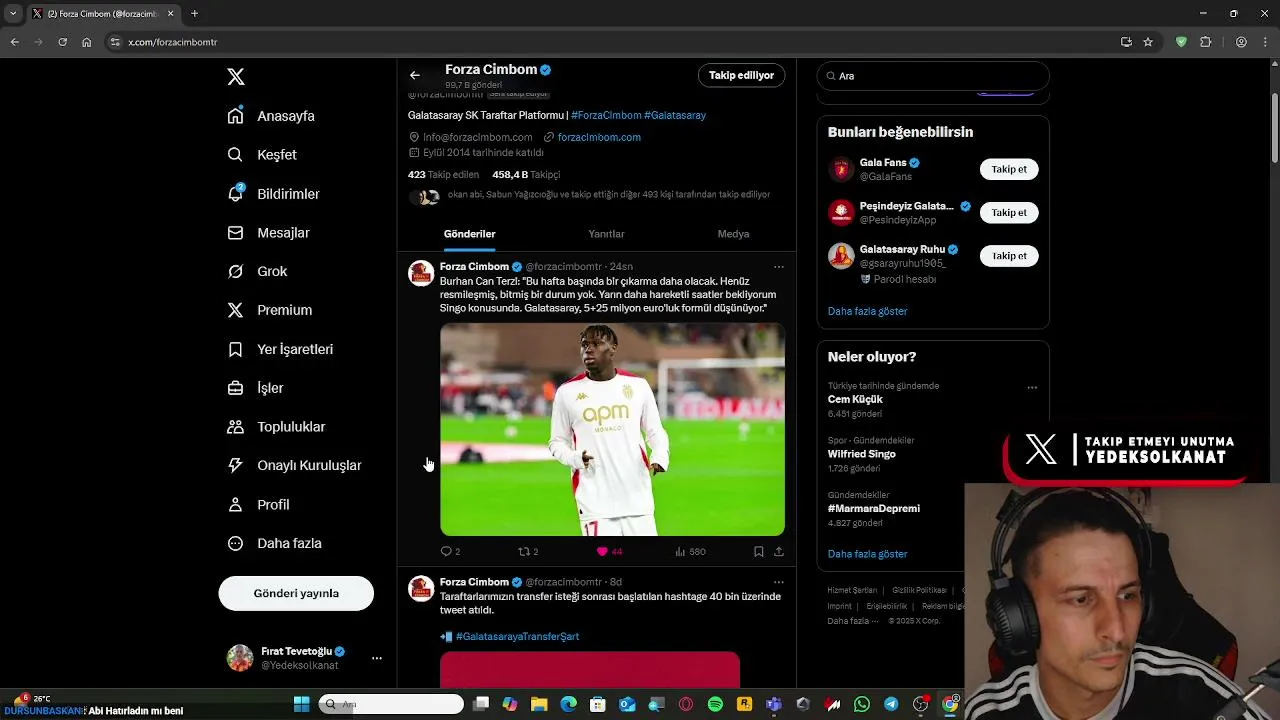Open Gala Fans profile avatar
The height and width of the screenshot is (720, 1280).
point(841,169)
